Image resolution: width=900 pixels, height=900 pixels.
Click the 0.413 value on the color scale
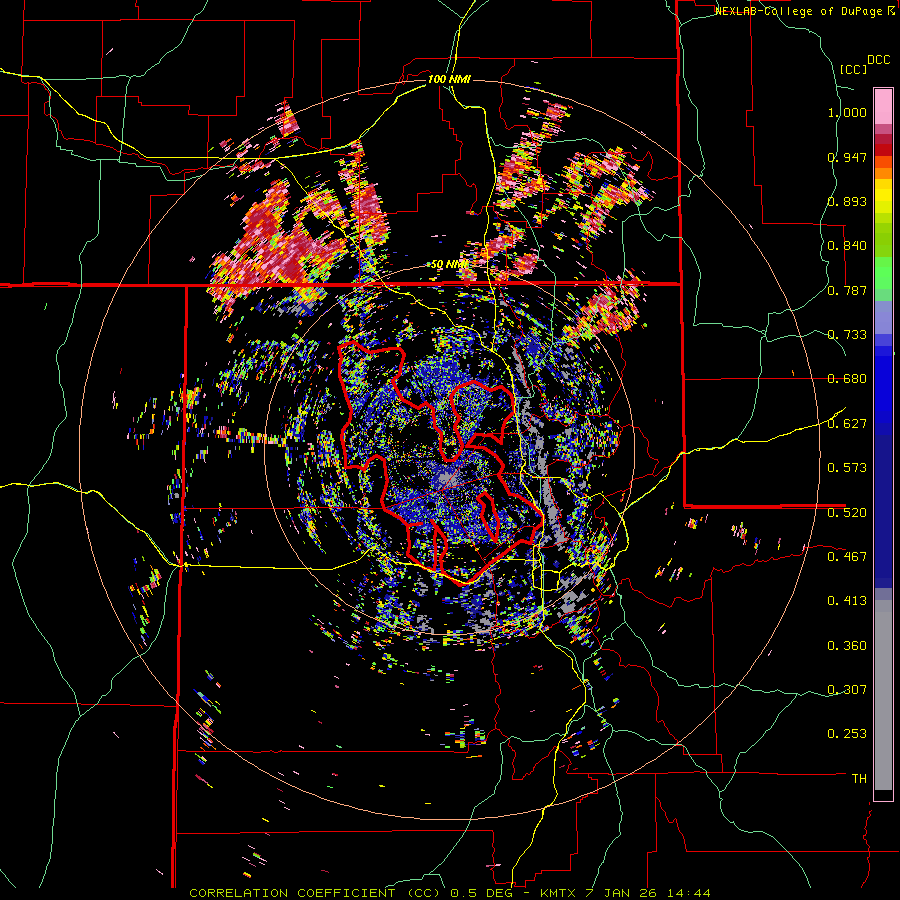(847, 601)
